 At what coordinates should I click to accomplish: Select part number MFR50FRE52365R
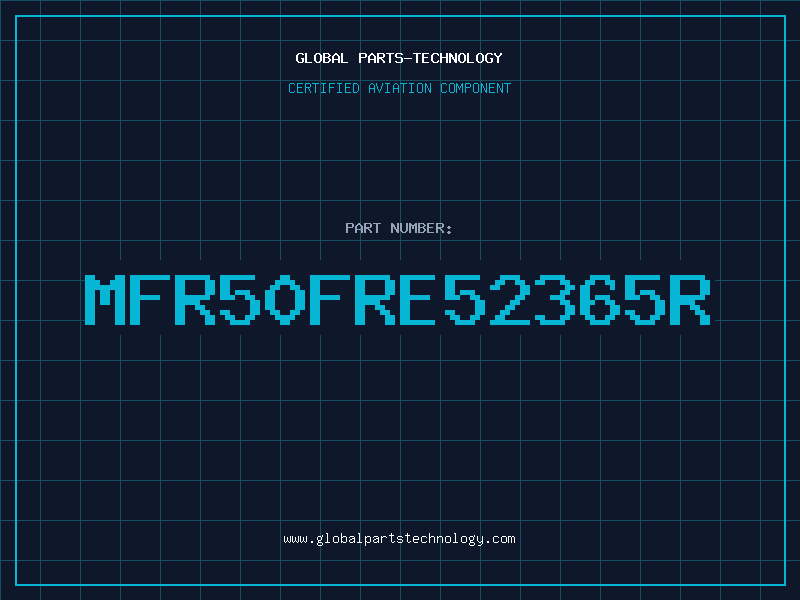pos(397,299)
